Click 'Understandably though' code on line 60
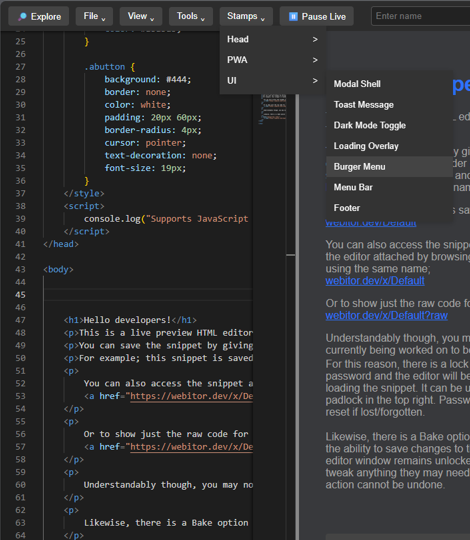This screenshot has height=540, width=470. pos(168,485)
